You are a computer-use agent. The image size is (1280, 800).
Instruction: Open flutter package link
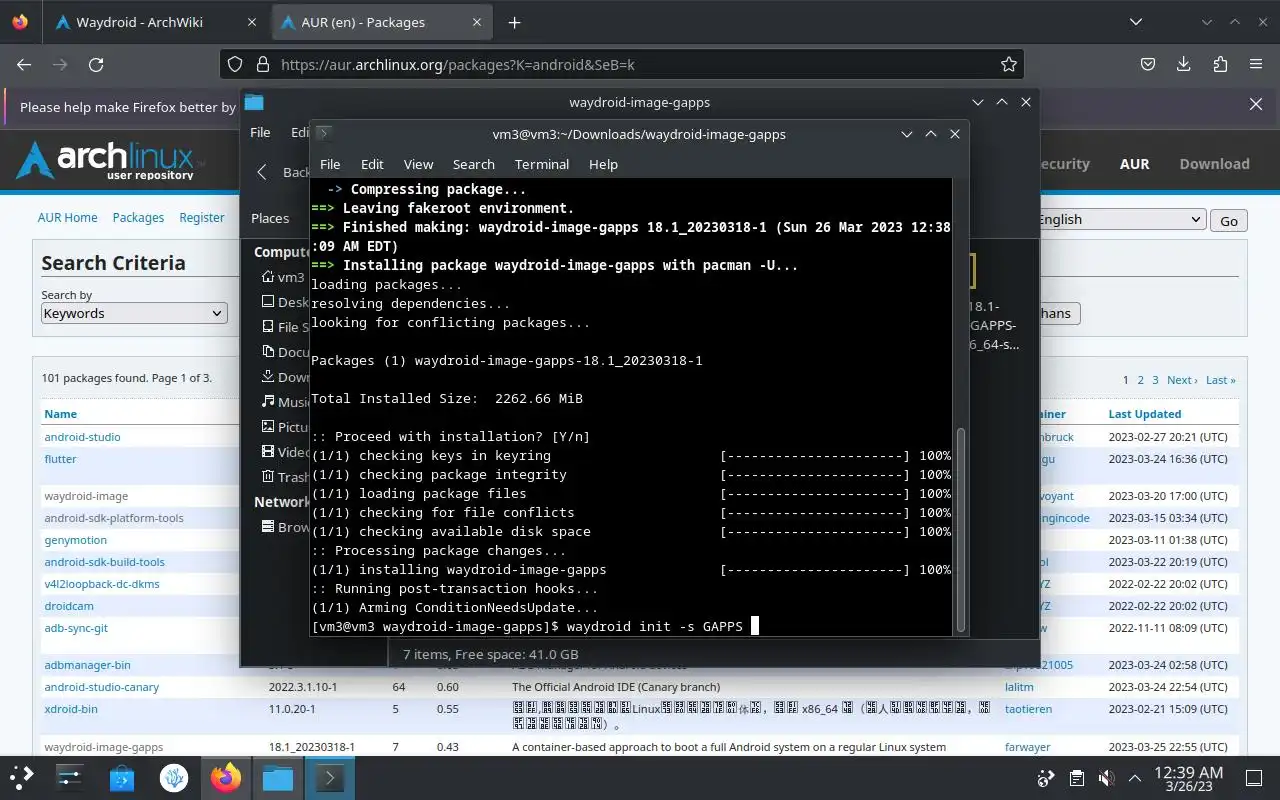pyautogui.click(x=60, y=459)
